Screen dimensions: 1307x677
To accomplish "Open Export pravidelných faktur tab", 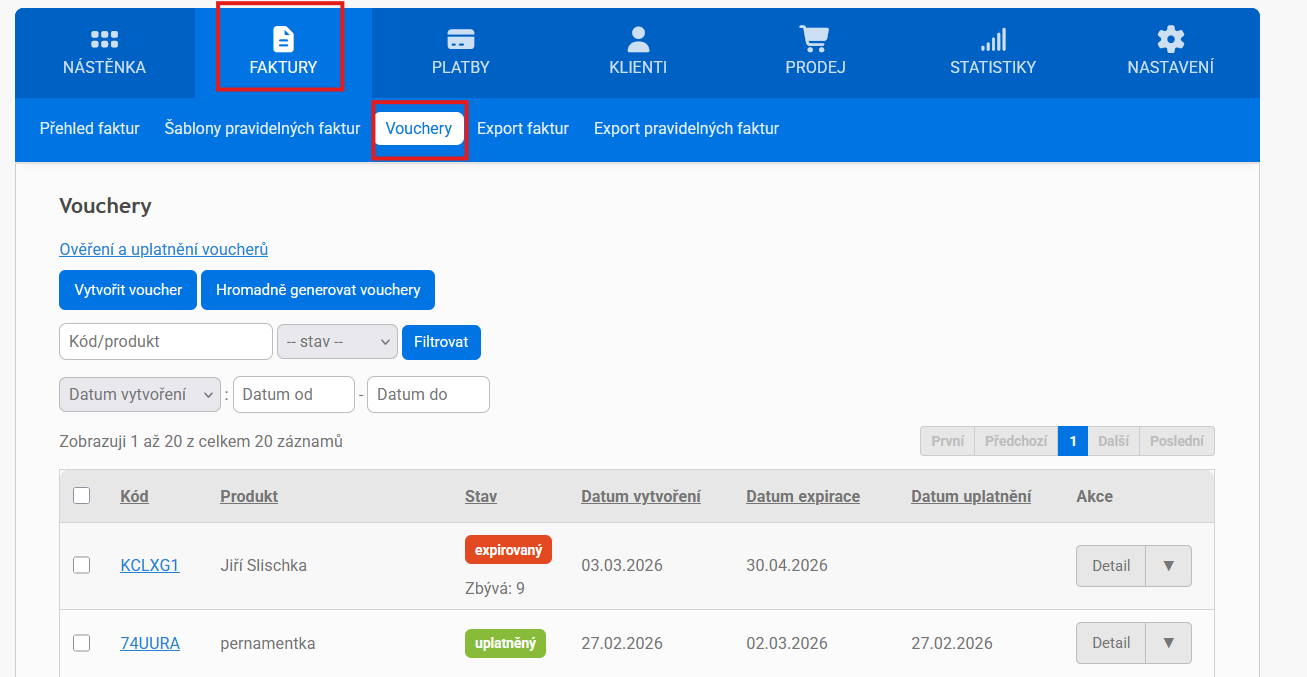I will [686, 128].
